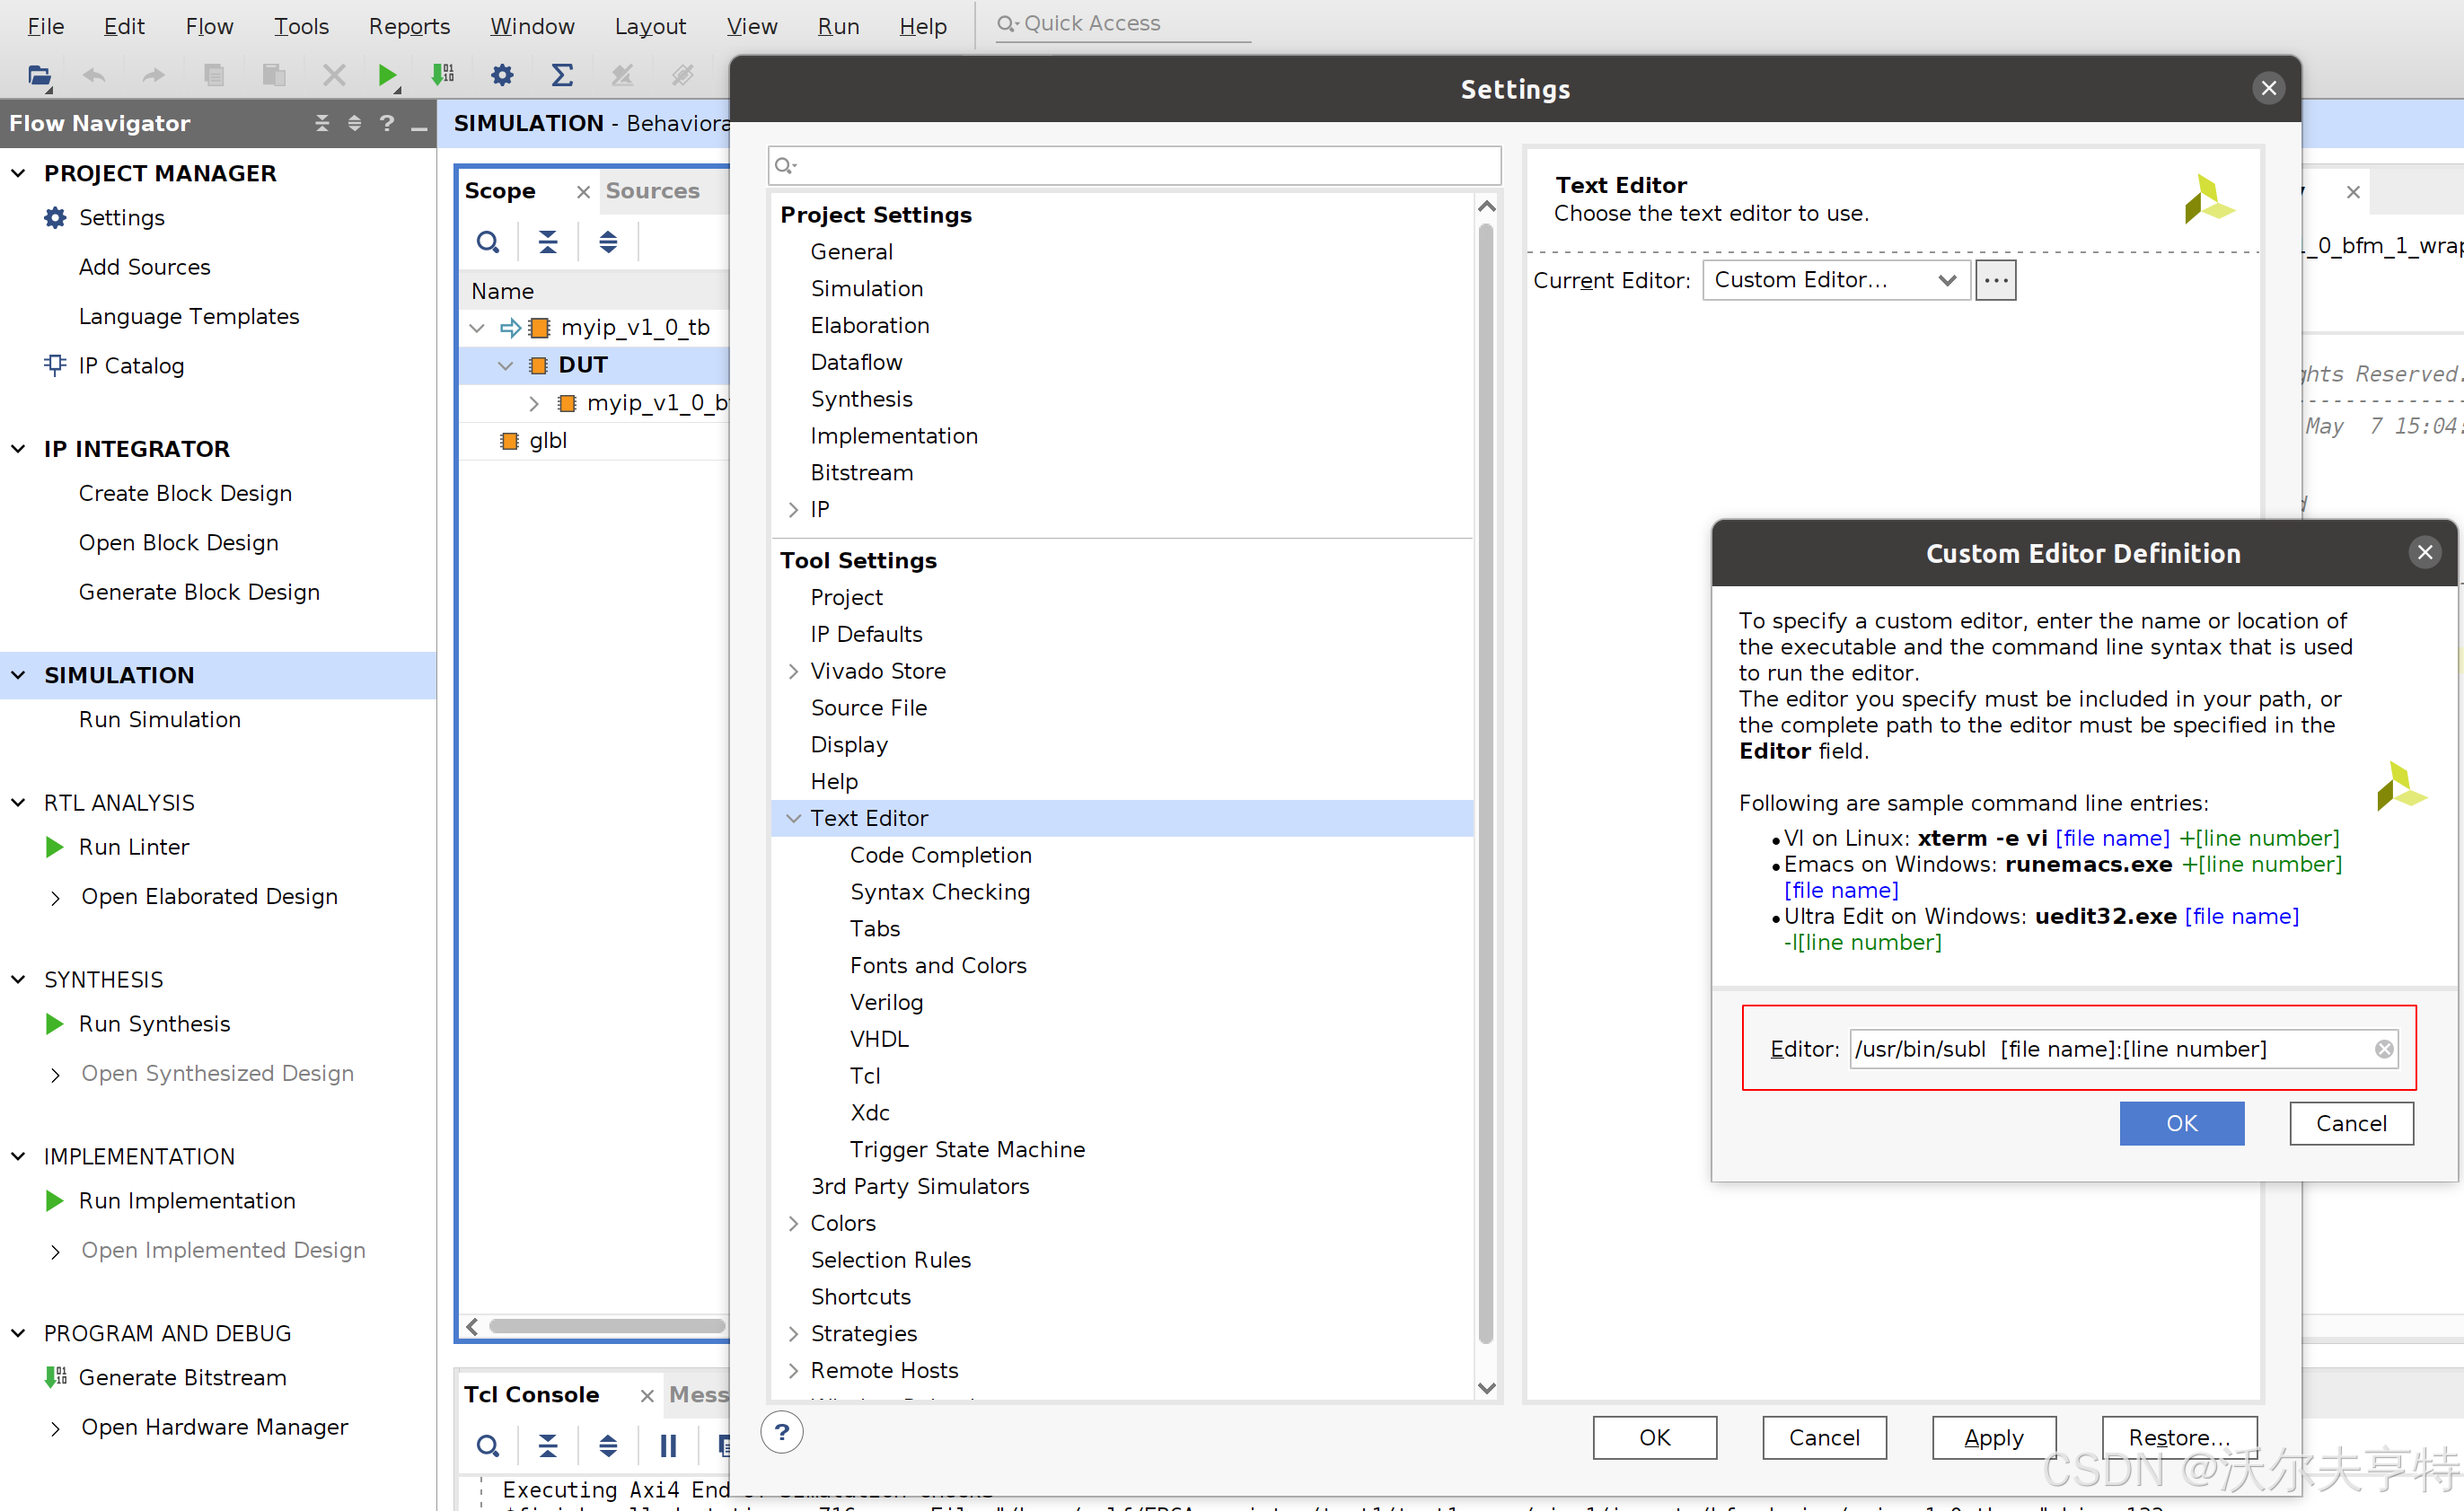The height and width of the screenshot is (1511, 2464).
Task: Expand the Remote Hosts settings node
Action: (794, 1370)
